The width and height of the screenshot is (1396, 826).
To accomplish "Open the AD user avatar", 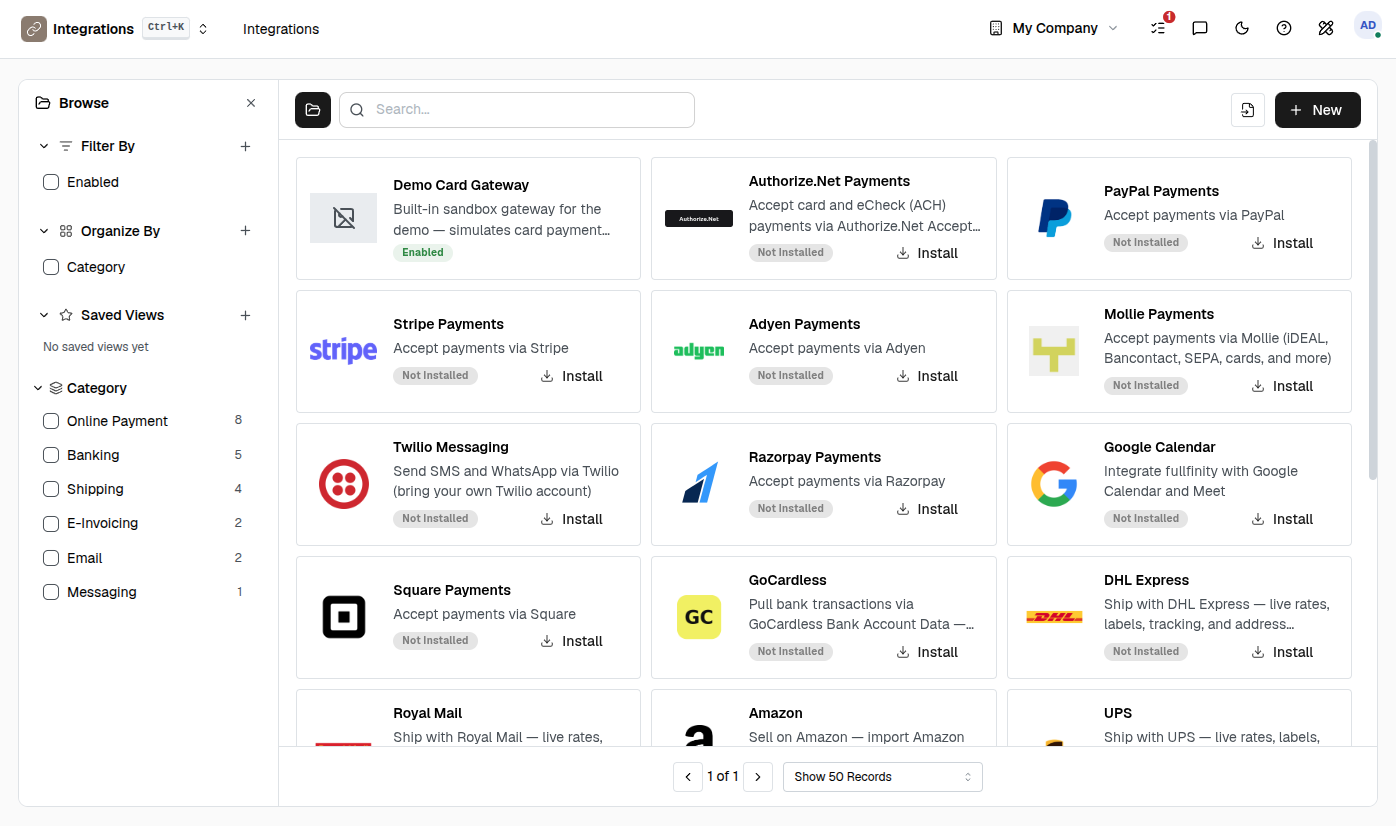I will 1368,26.
